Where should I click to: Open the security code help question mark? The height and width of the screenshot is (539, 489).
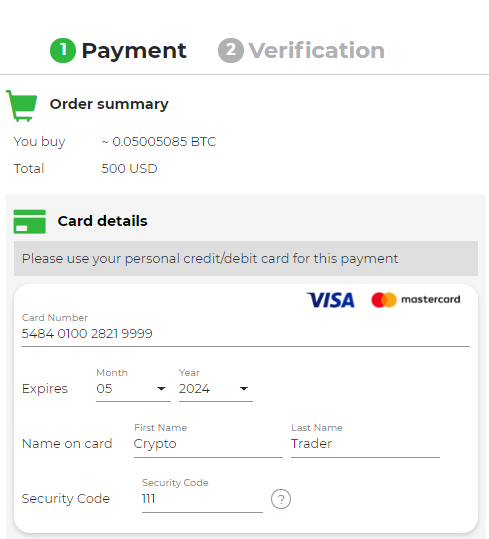tap(281, 499)
